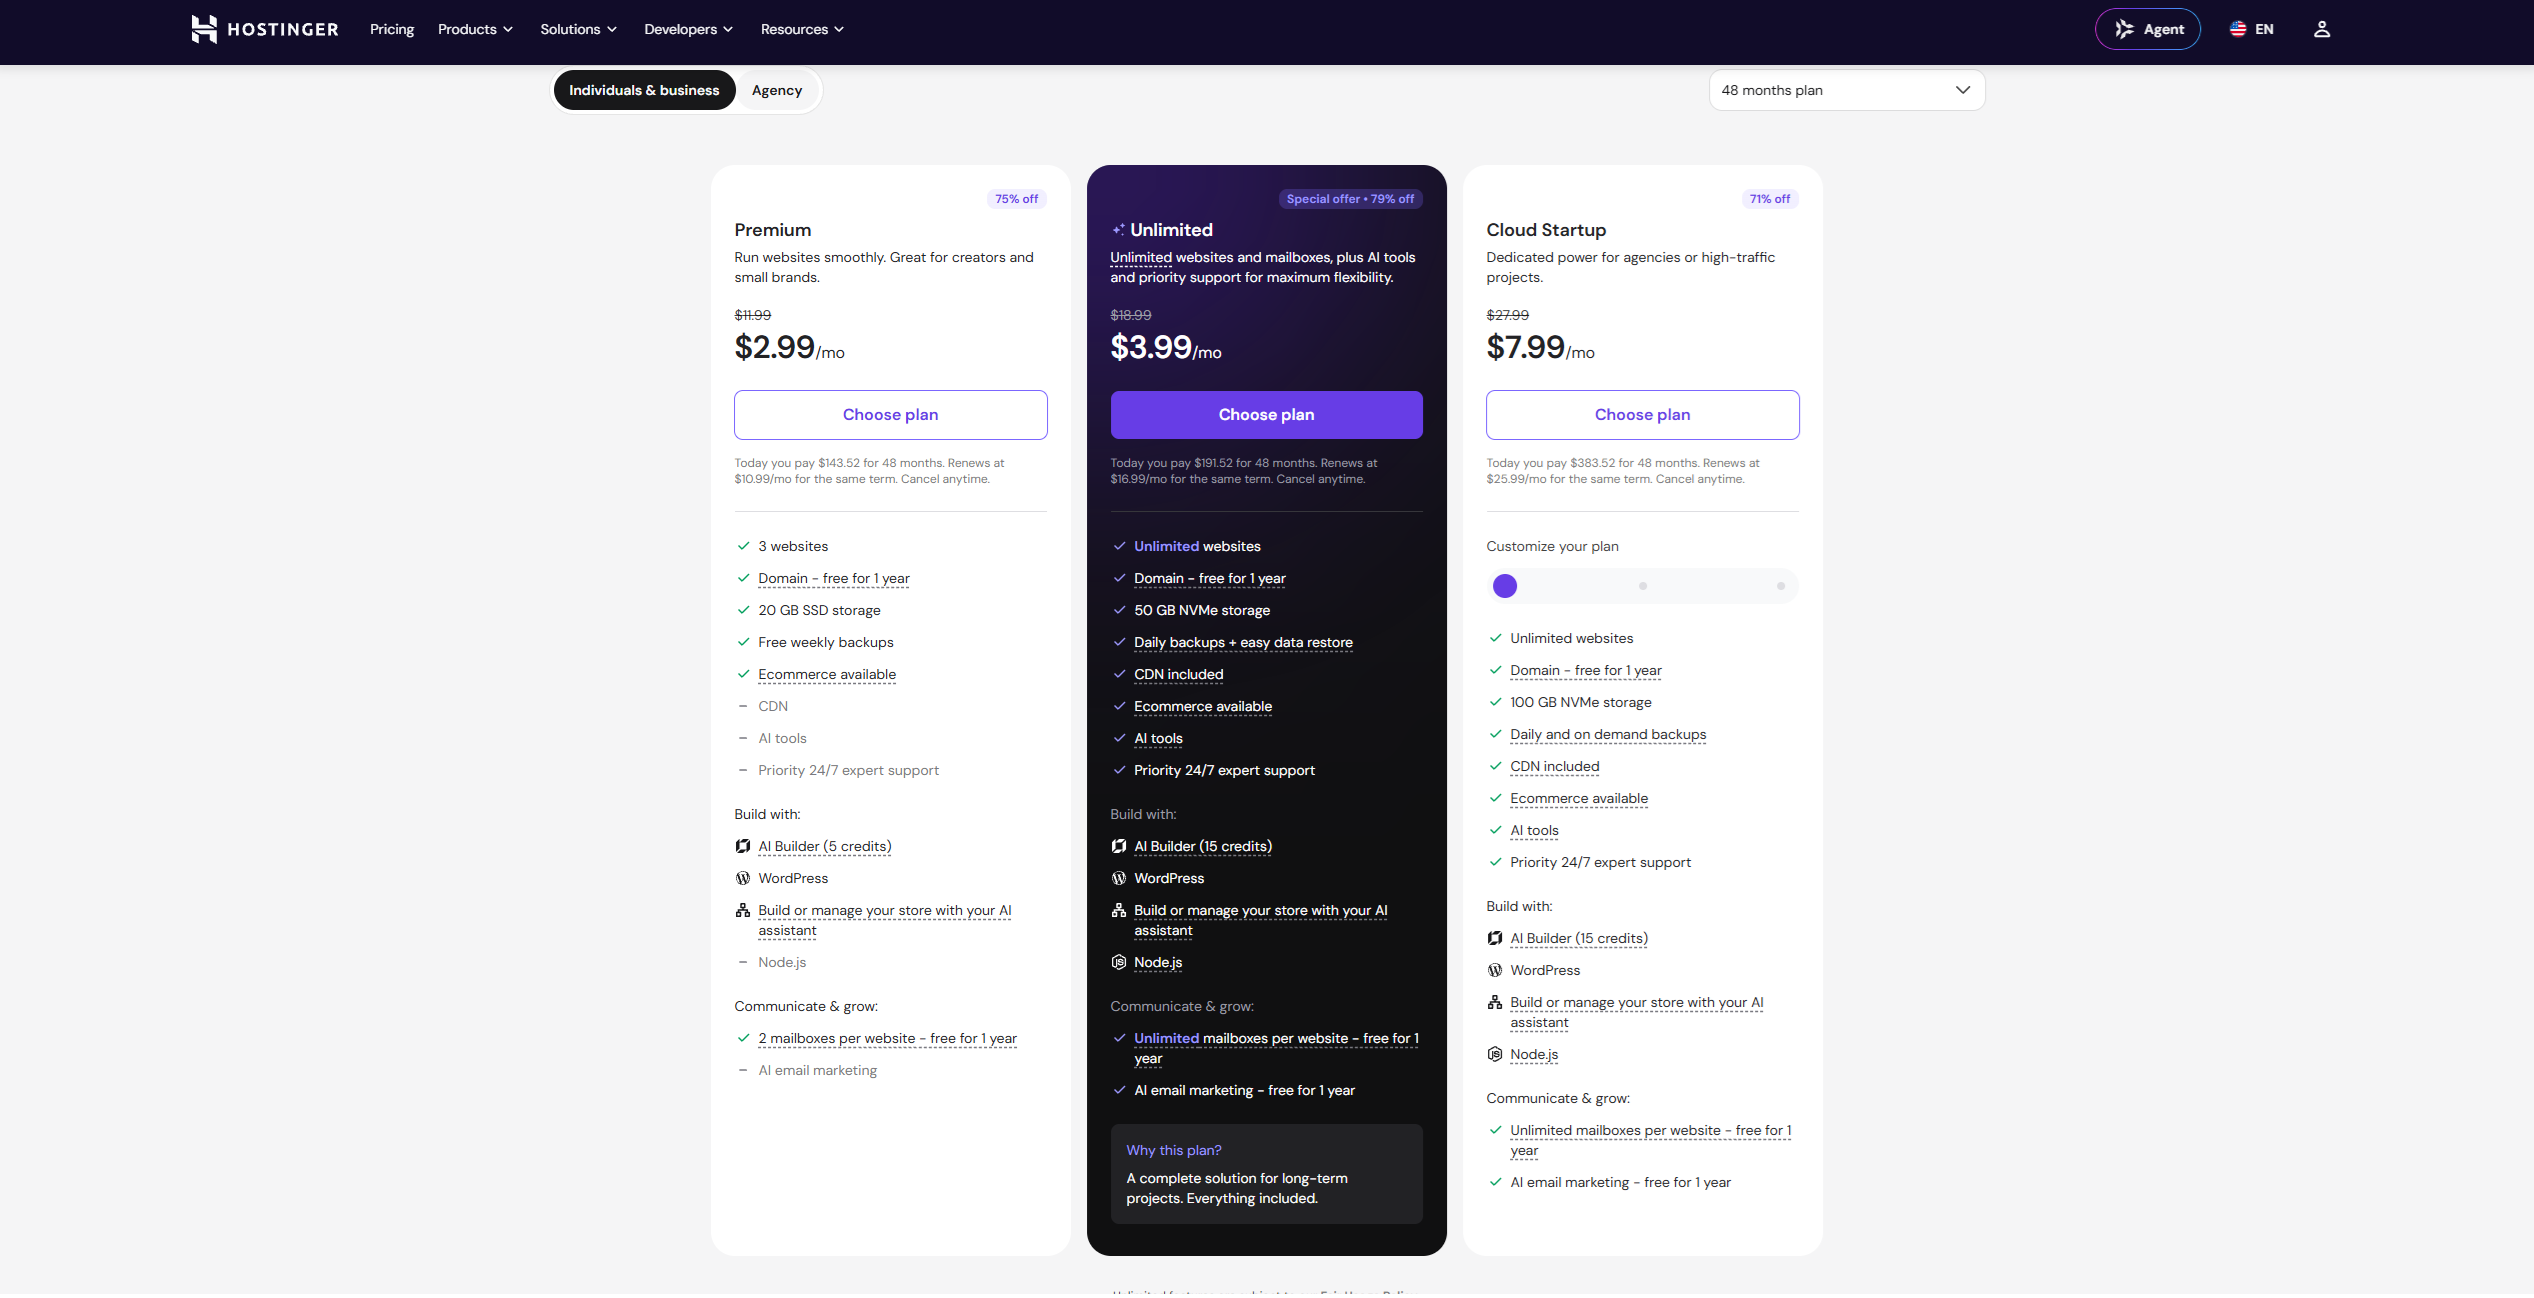Click CDN included in Cloud Startup
The image size is (2534, 1298).
click(1554, 766)
